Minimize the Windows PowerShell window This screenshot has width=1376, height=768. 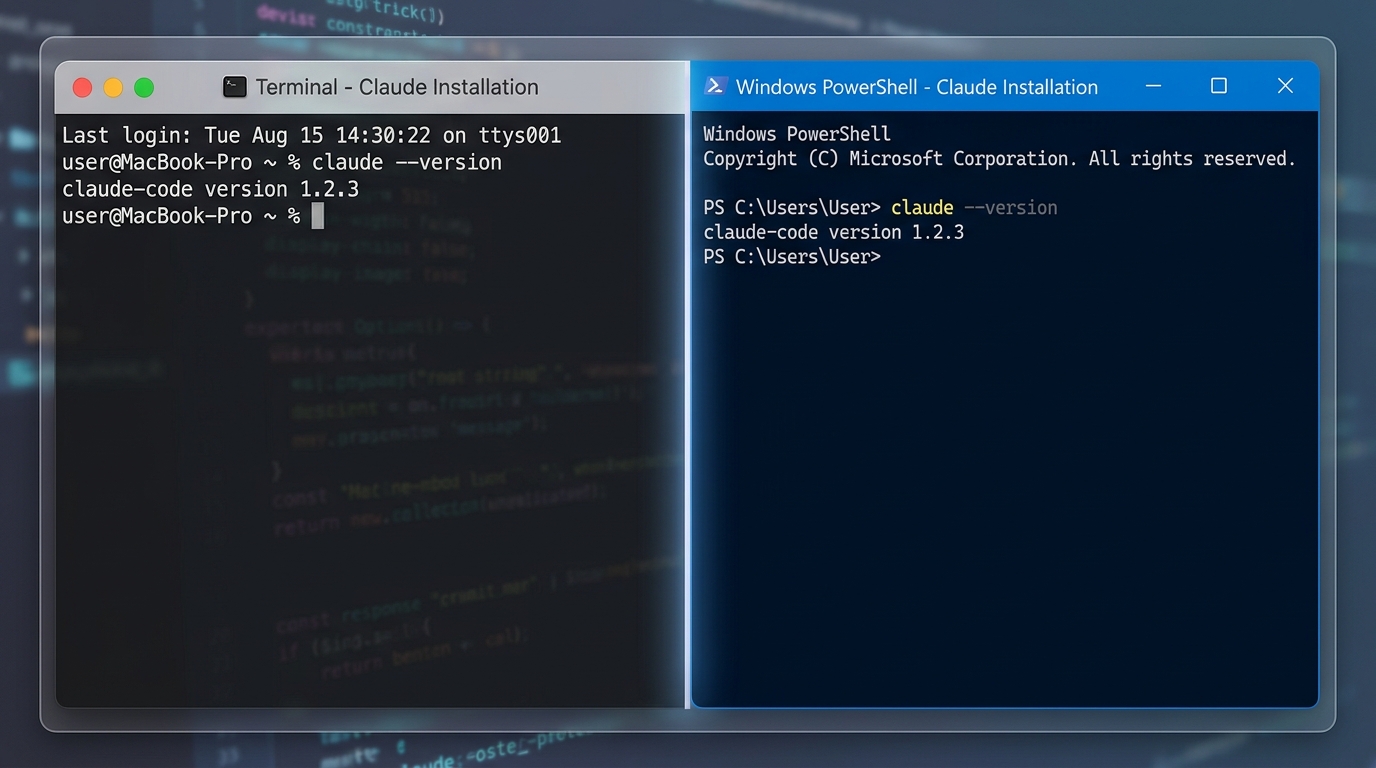[x=1153, y=86]
